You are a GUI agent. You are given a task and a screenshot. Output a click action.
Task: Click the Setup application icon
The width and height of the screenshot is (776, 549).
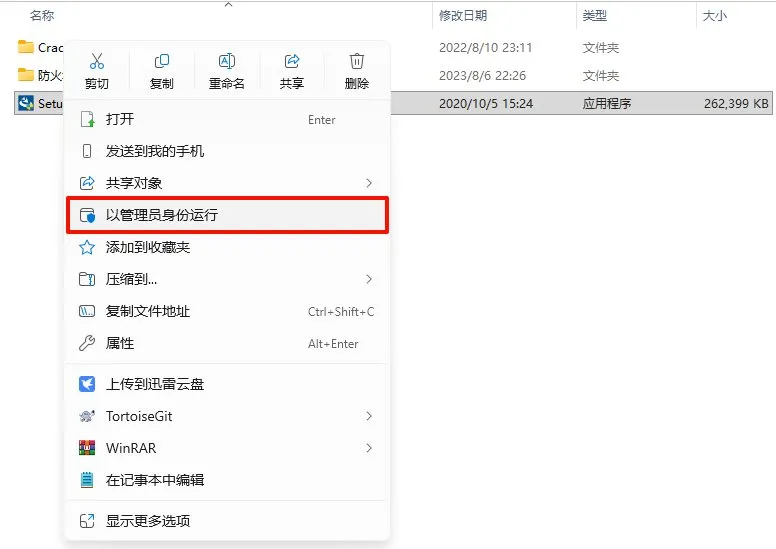(26, 103)
